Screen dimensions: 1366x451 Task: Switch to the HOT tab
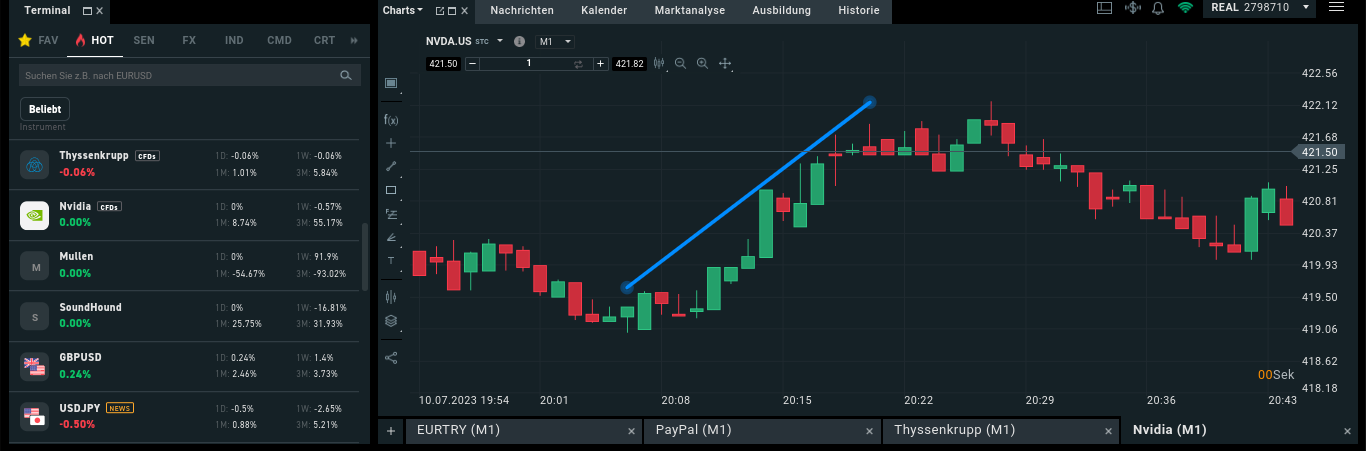point(94,40)
